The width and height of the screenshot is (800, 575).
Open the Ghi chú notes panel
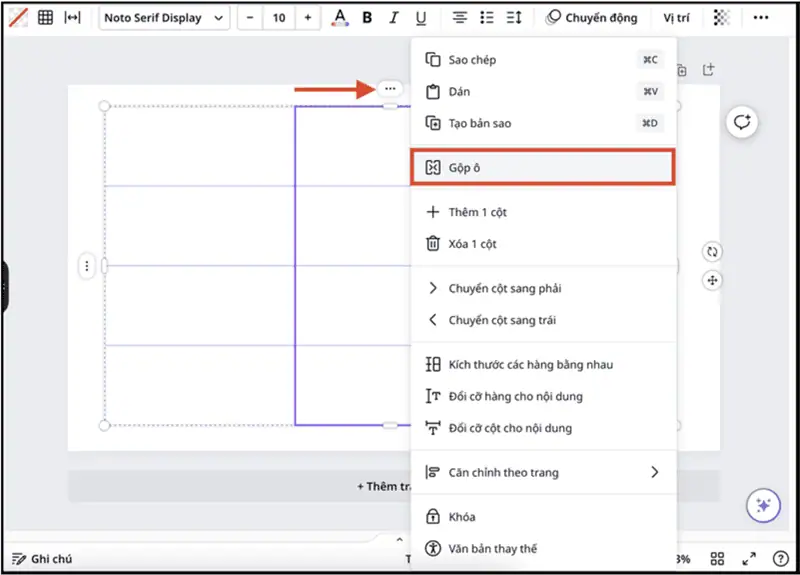pos(42,559)
